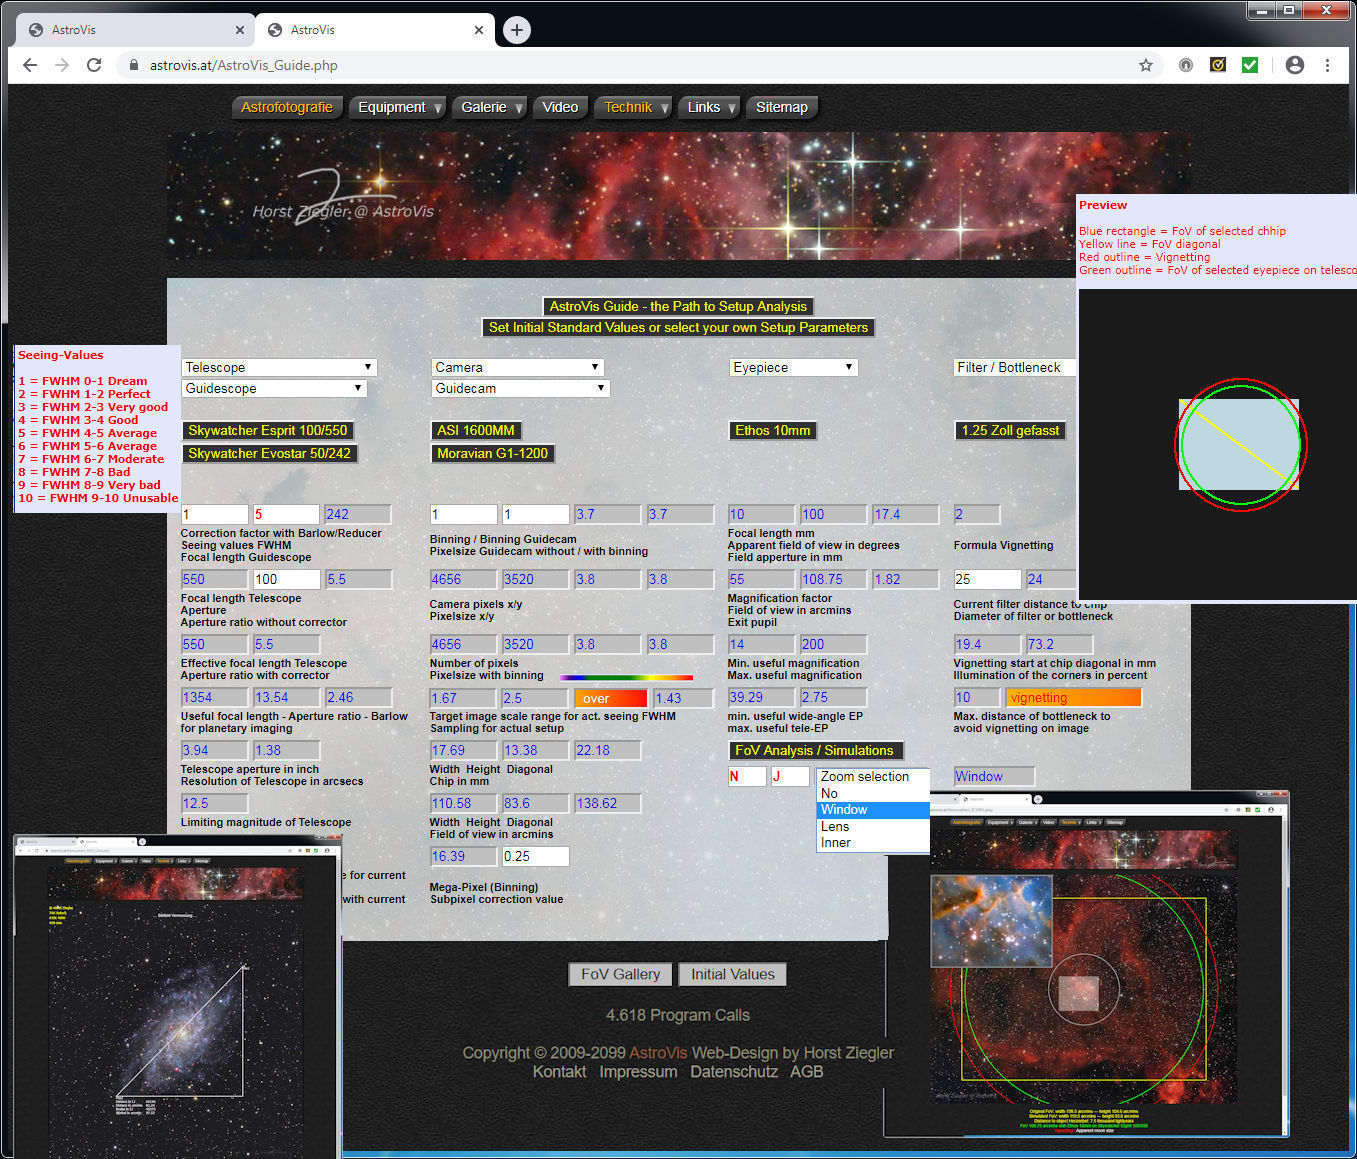Choose 'Window' in Zoom selection list
The height and width of the screenshot is (1159, 1357).
coord(872,810)
